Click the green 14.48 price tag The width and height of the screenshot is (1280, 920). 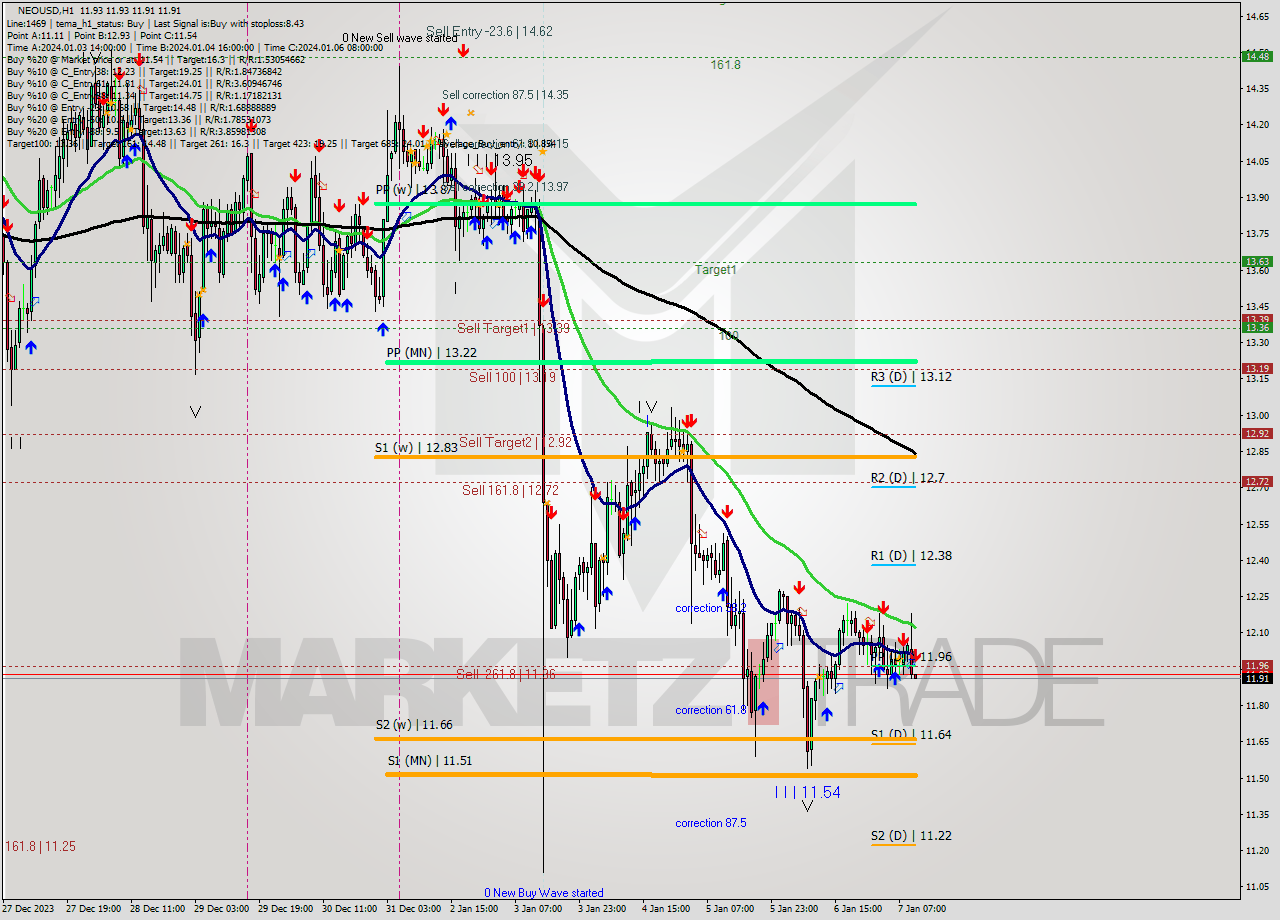click(1256, 56)
